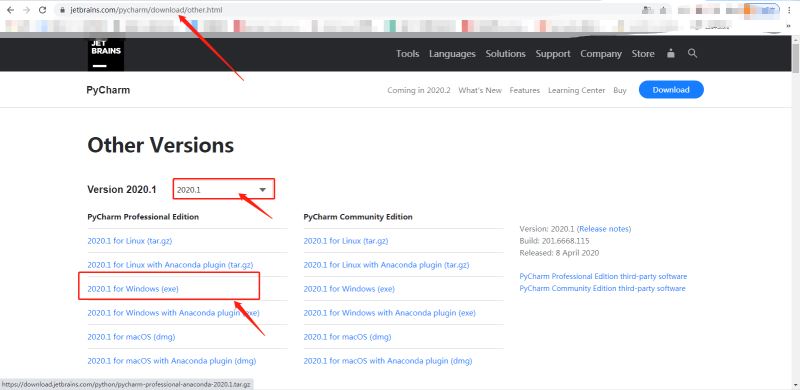Open the Company menu
Screen dimensions: 800x390
(x=601, y=54)
